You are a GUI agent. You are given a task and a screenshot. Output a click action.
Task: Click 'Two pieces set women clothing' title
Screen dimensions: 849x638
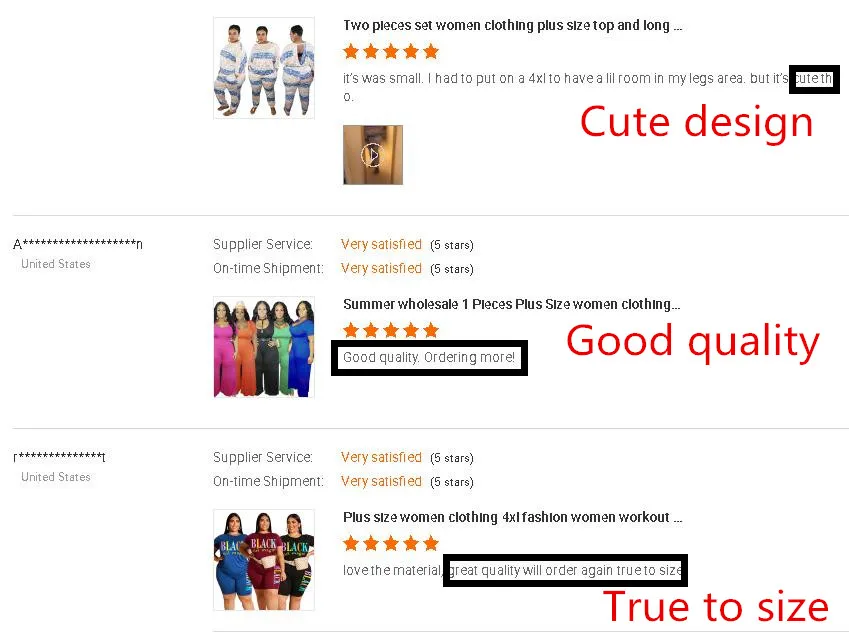[512, 25]
